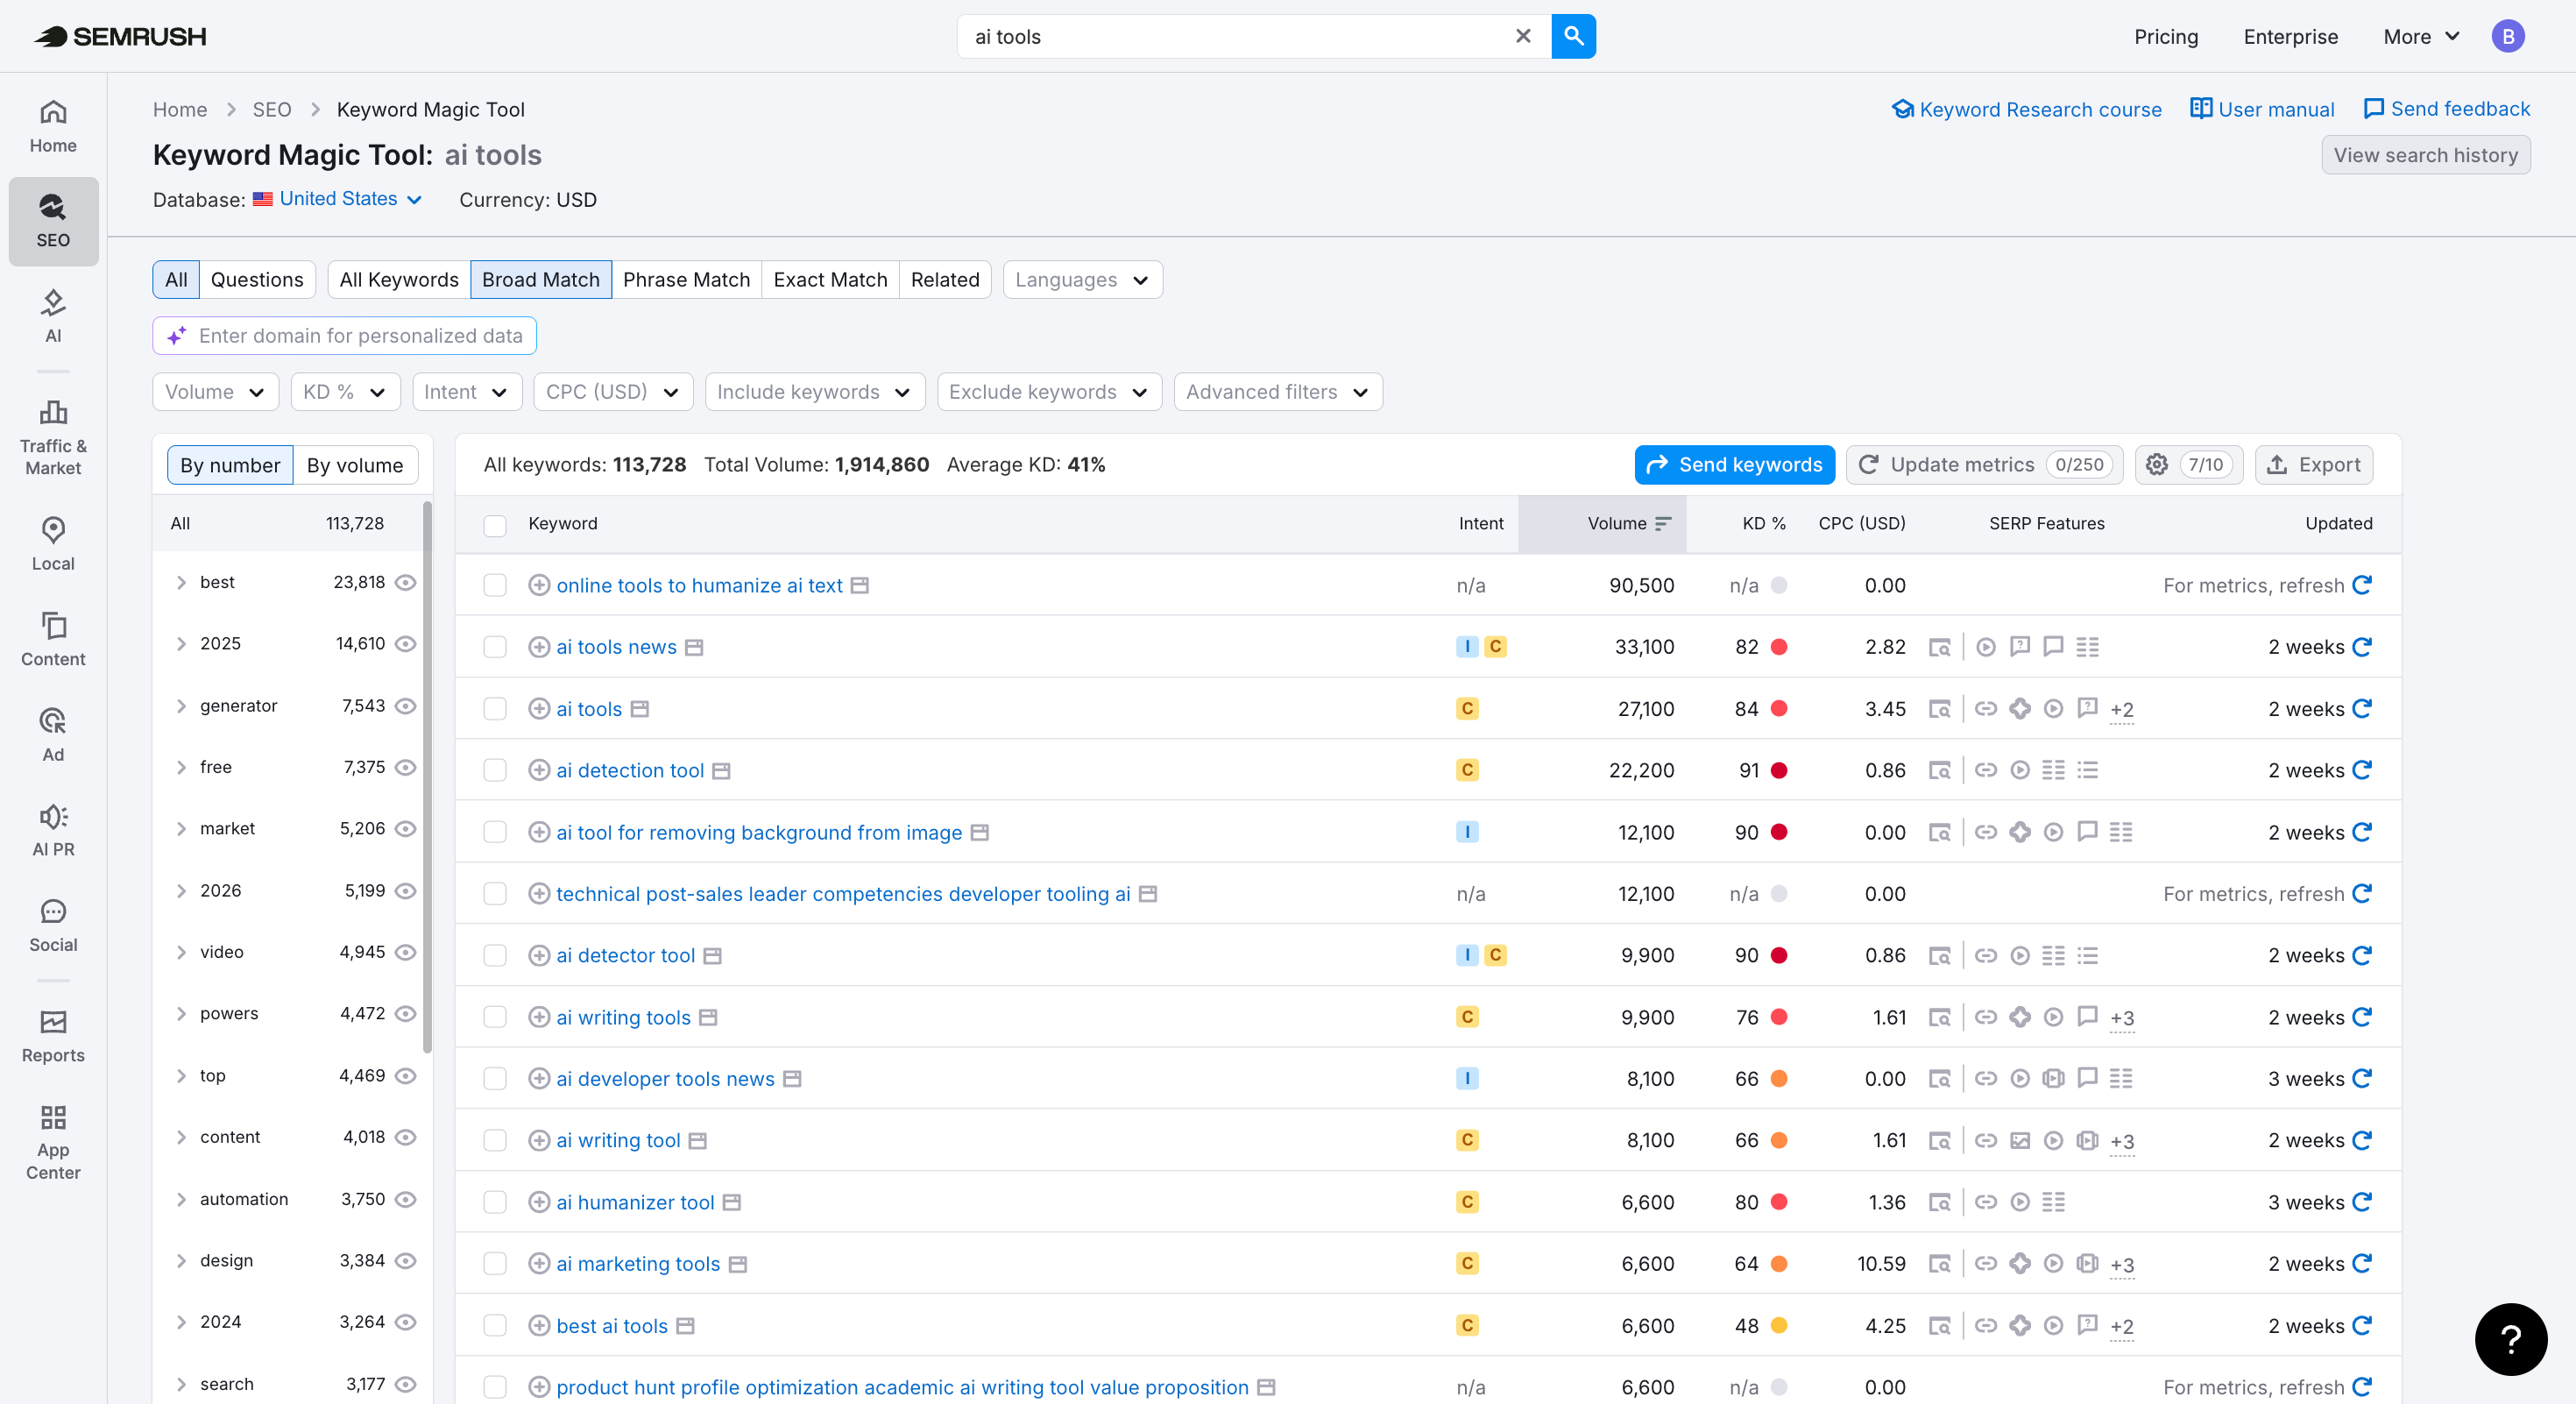The width and height of the screenshot is (2576, 1404).
Task: Tick the select-all keywords checkbox
Action: (495, 525)
